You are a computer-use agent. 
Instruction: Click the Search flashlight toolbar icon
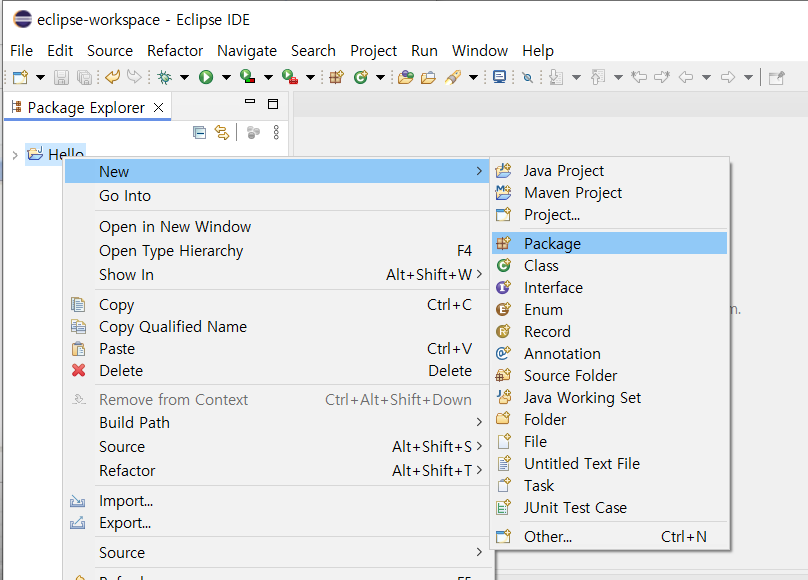click(453, 77)
